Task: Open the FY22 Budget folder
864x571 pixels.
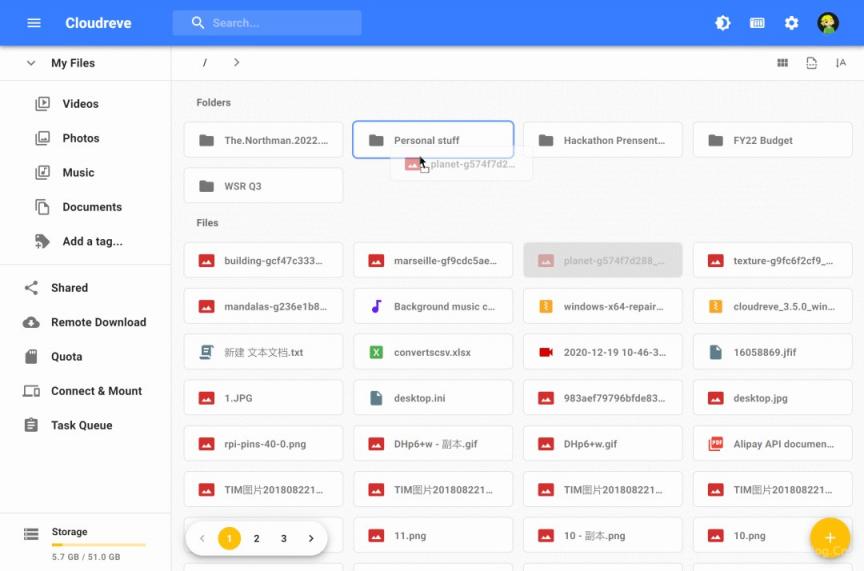Action: tap(773, 140)
